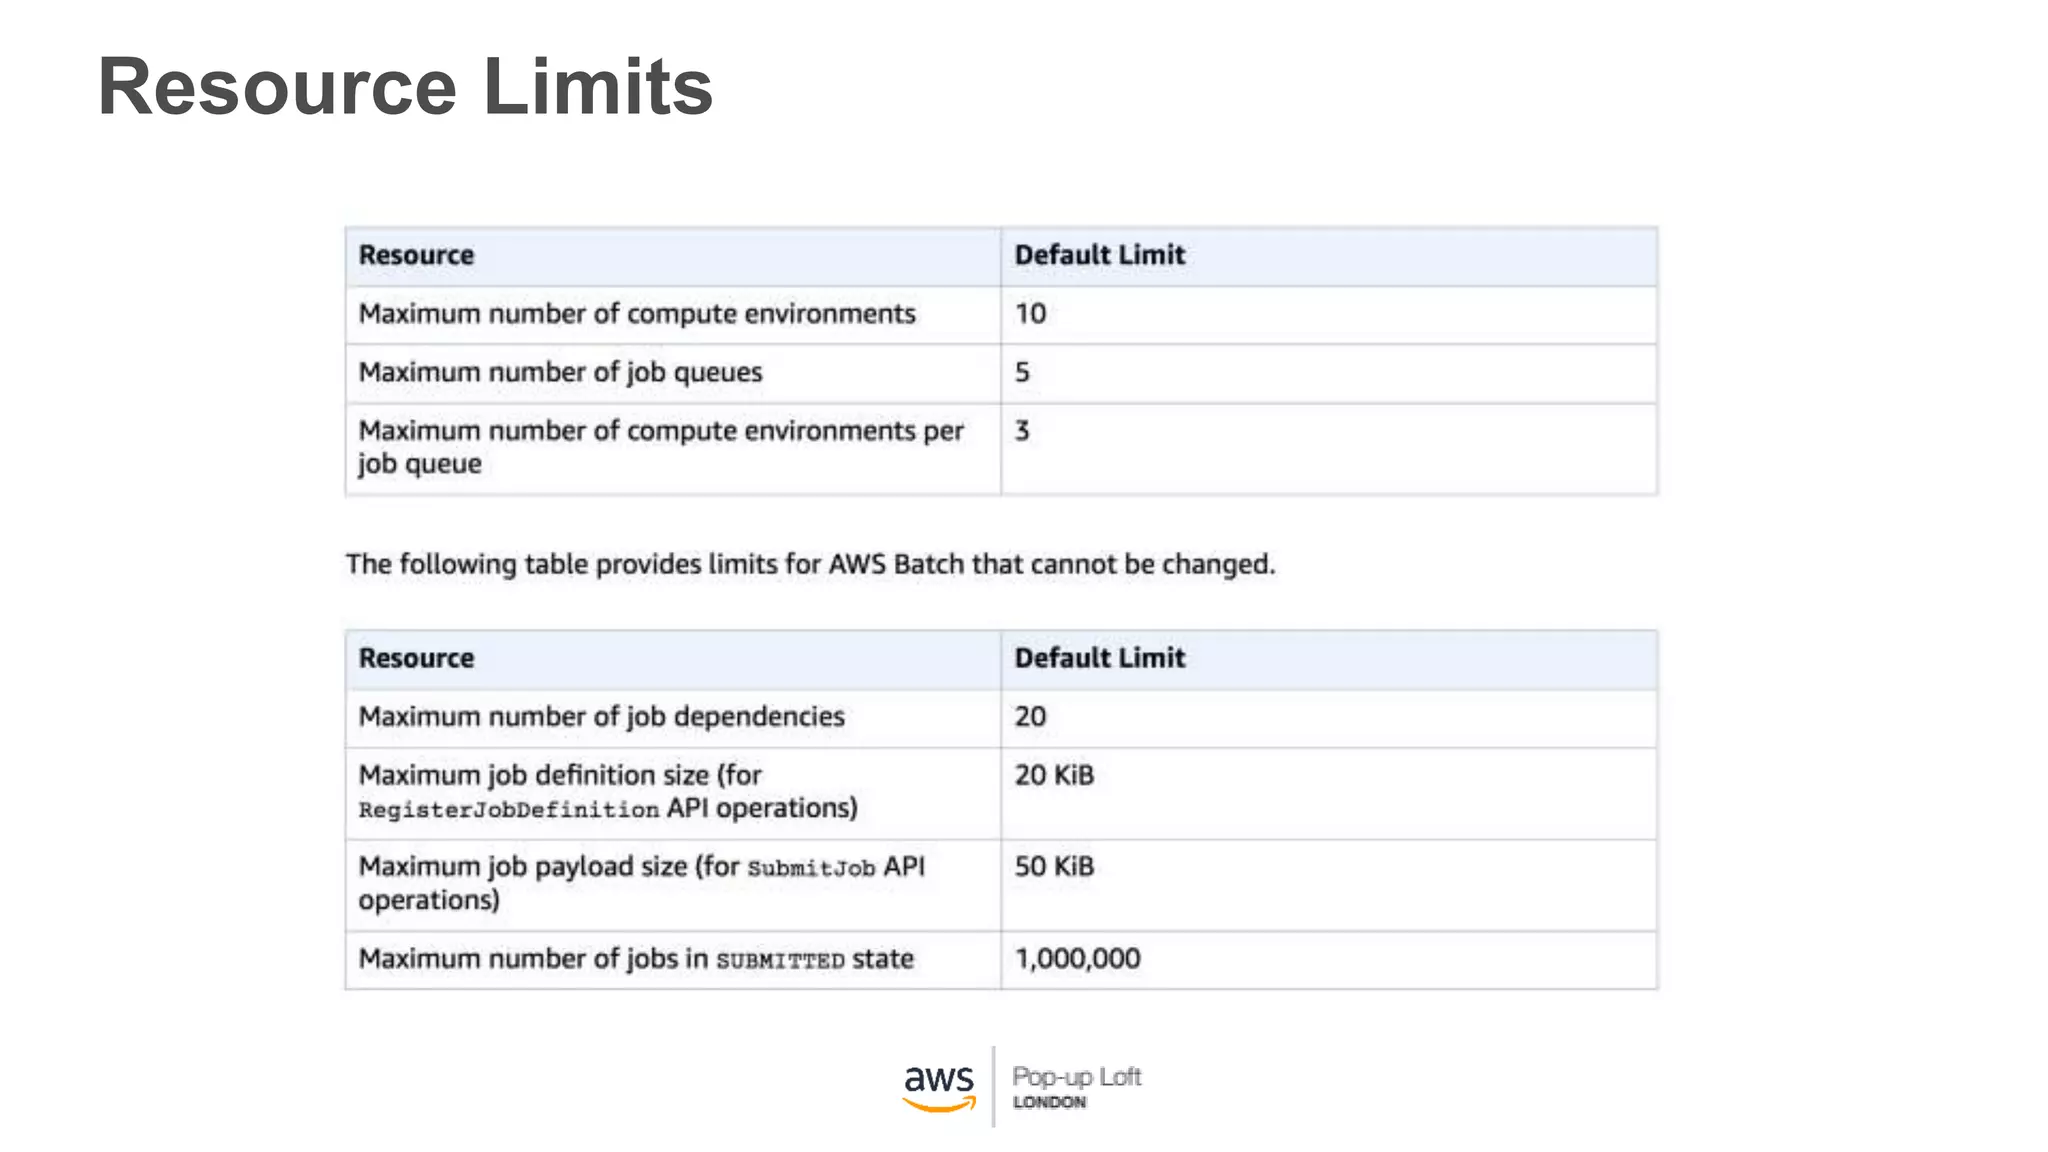This screenshot has height=1152, width=2048.
Task: Click the value '10' in first table
Action: (x=1030, y=314)
